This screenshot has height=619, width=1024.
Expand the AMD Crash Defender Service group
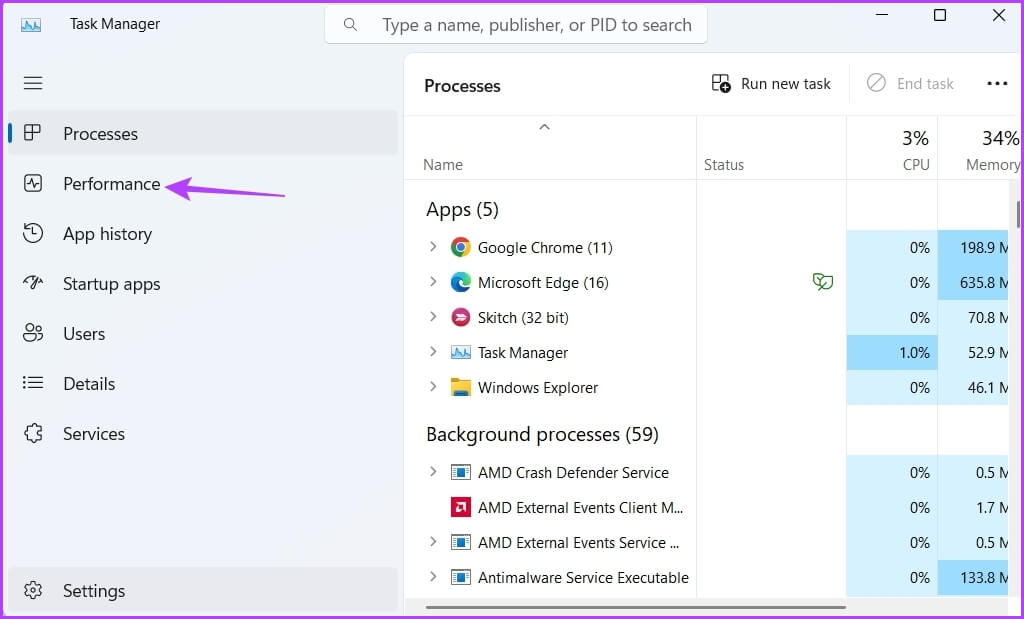click(432, 471)
